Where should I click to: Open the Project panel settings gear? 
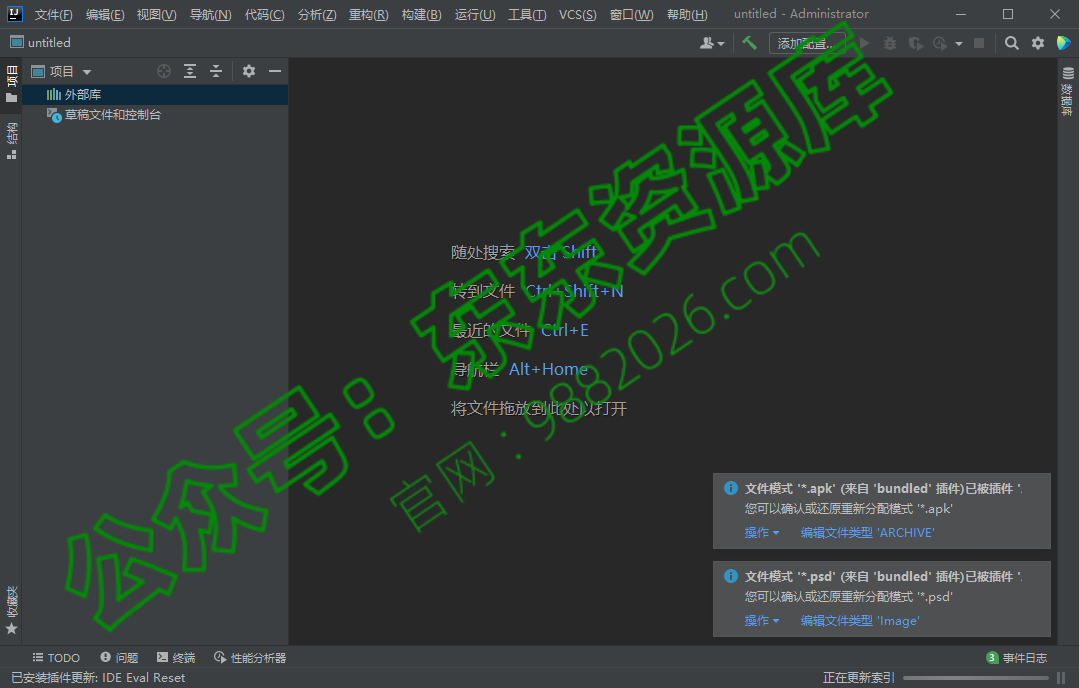pos(249,71)
